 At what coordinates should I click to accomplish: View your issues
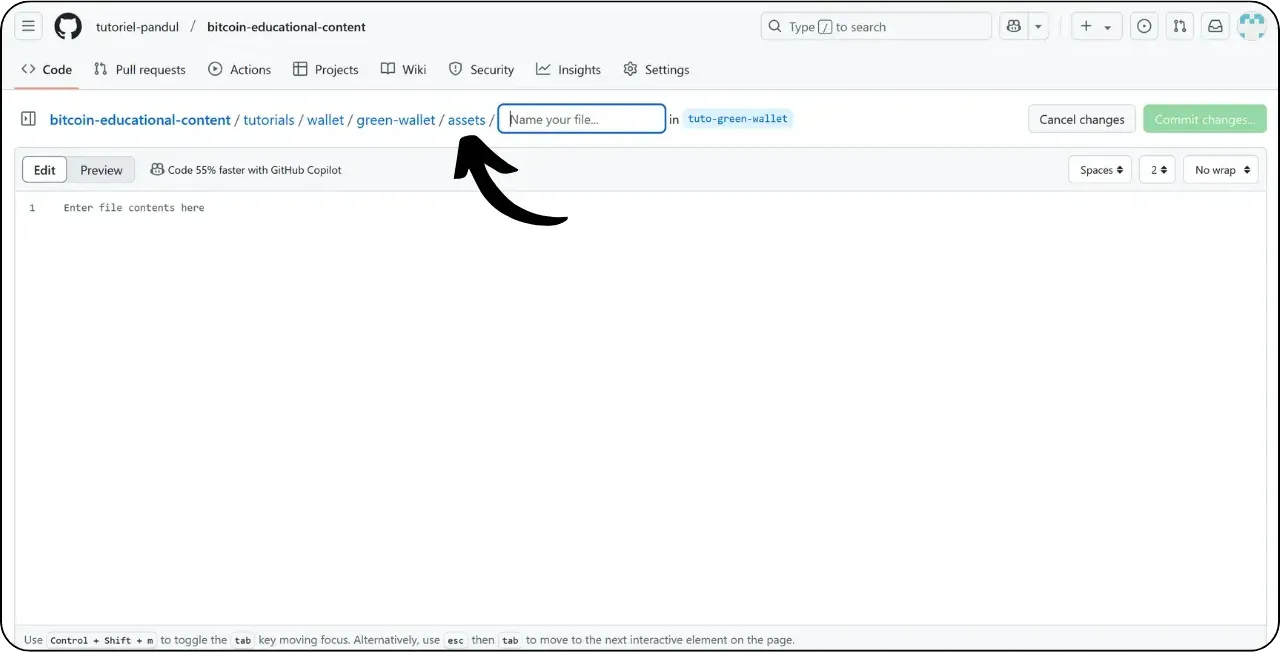(x=1143, y=26)
